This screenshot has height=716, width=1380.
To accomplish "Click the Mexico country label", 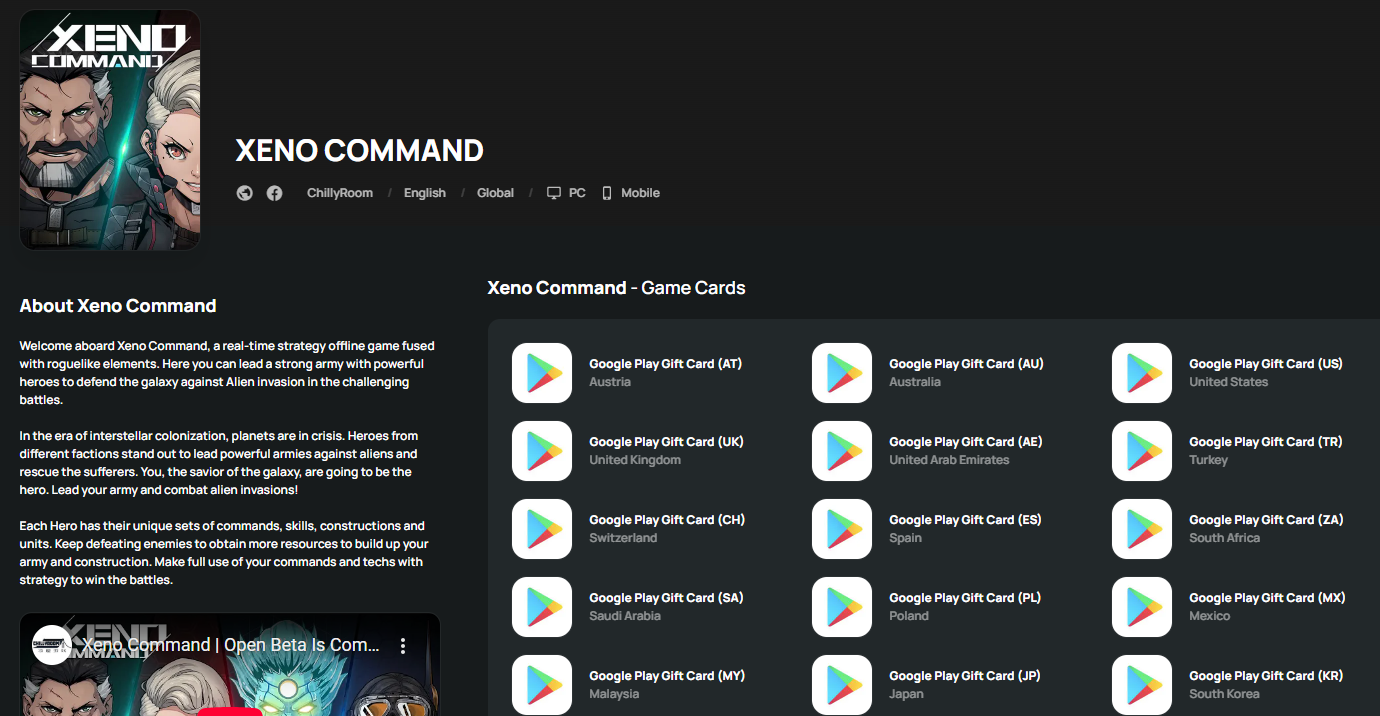I will point(1209,616).
